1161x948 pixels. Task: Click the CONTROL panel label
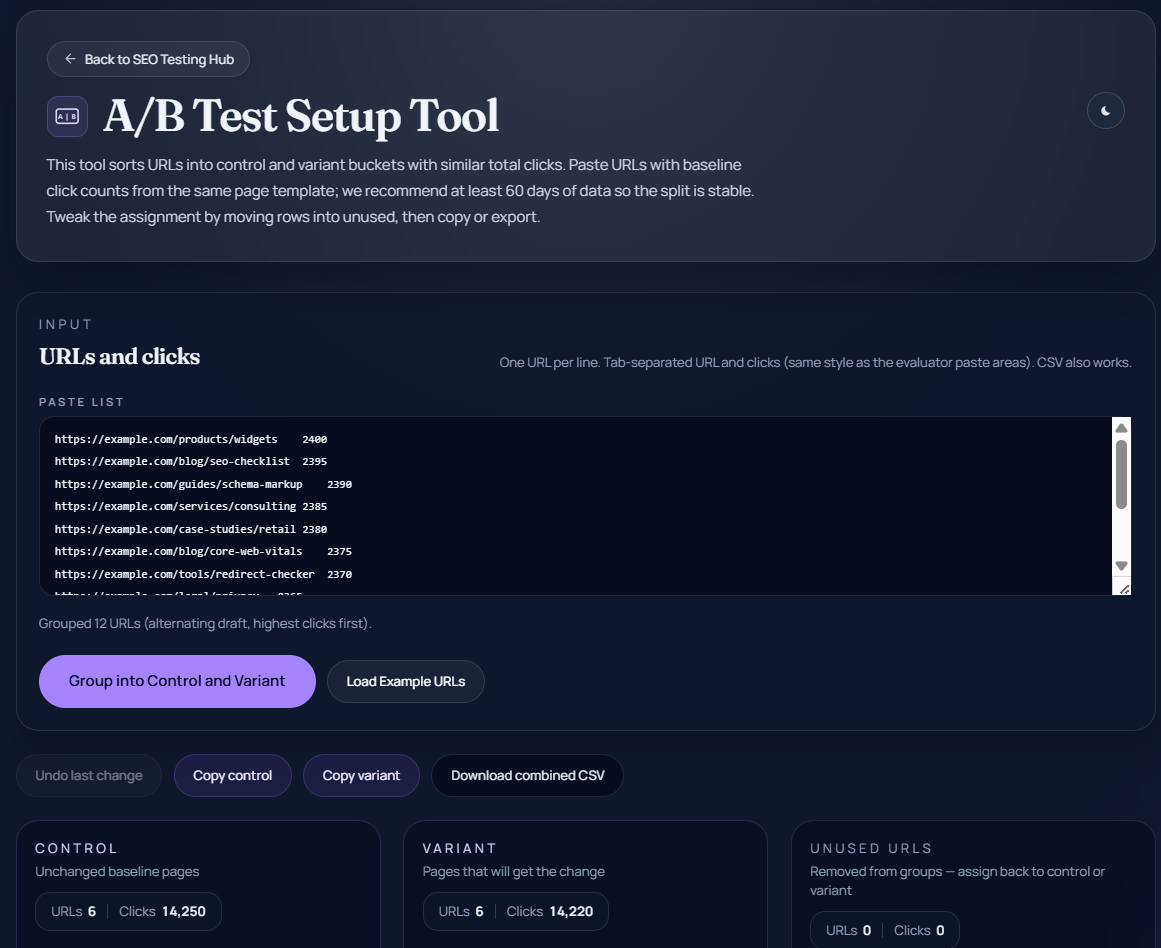(x=76, y=848)
